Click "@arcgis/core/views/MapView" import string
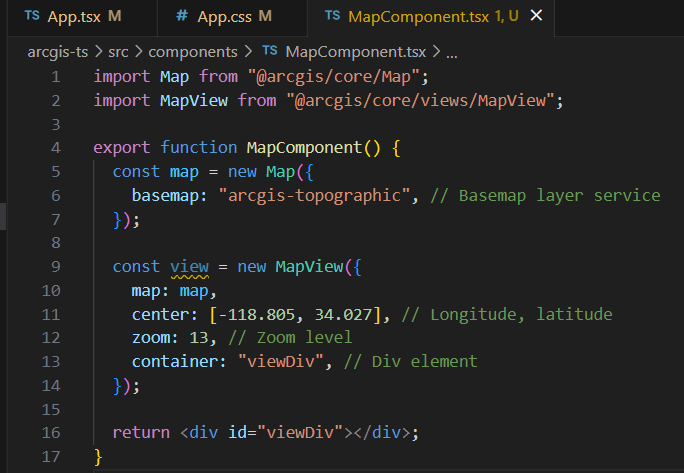 (420, 101)
